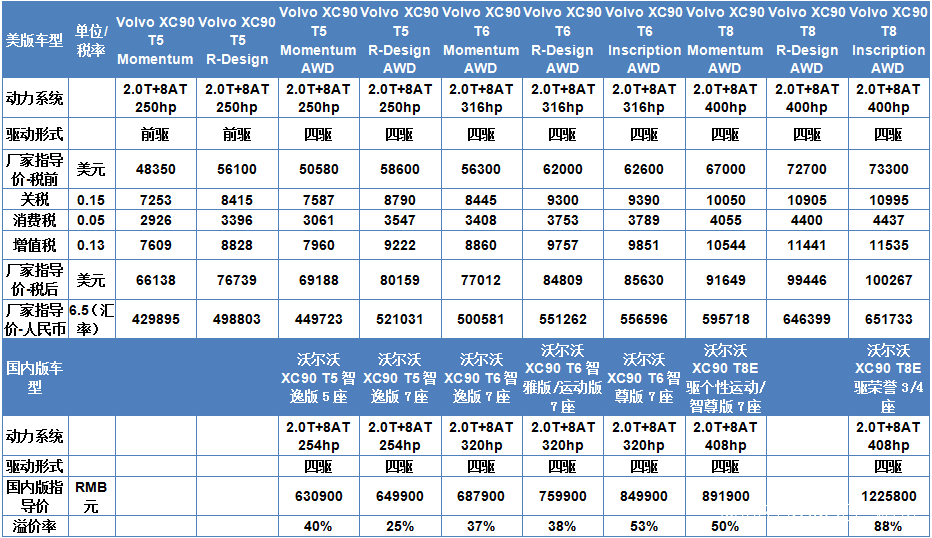
Task: Select the Volvo XC90 T8 Inscription AWD header
Action: pos(888,40)
